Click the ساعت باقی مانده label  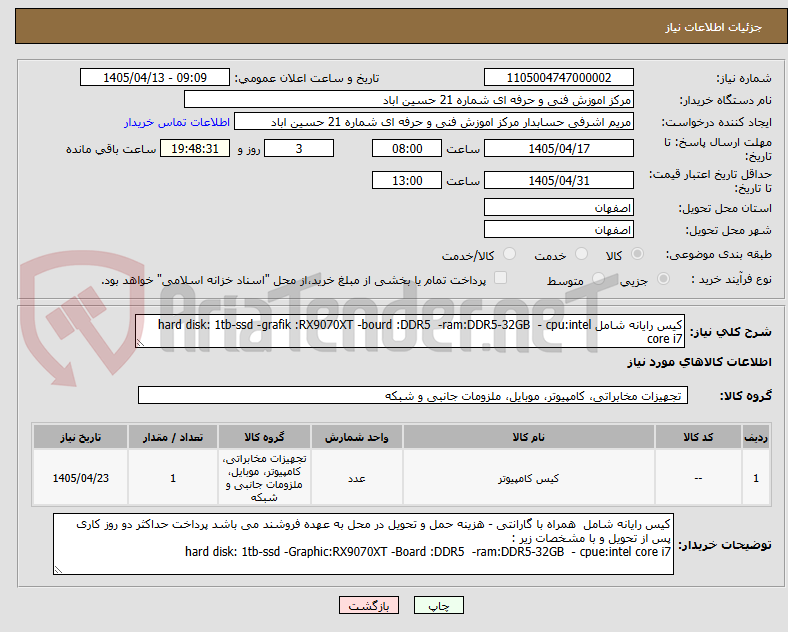(111, 149)
